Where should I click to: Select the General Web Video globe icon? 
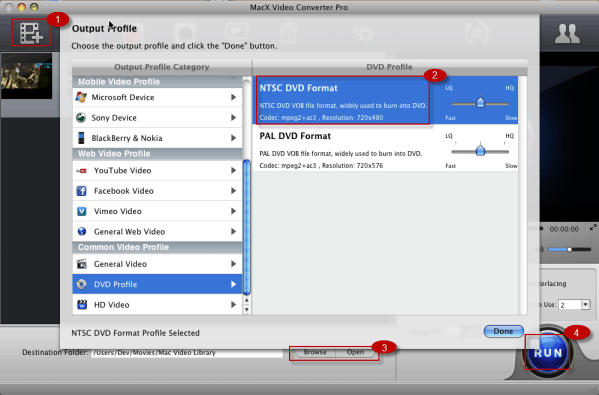click(x=81, y=231)
